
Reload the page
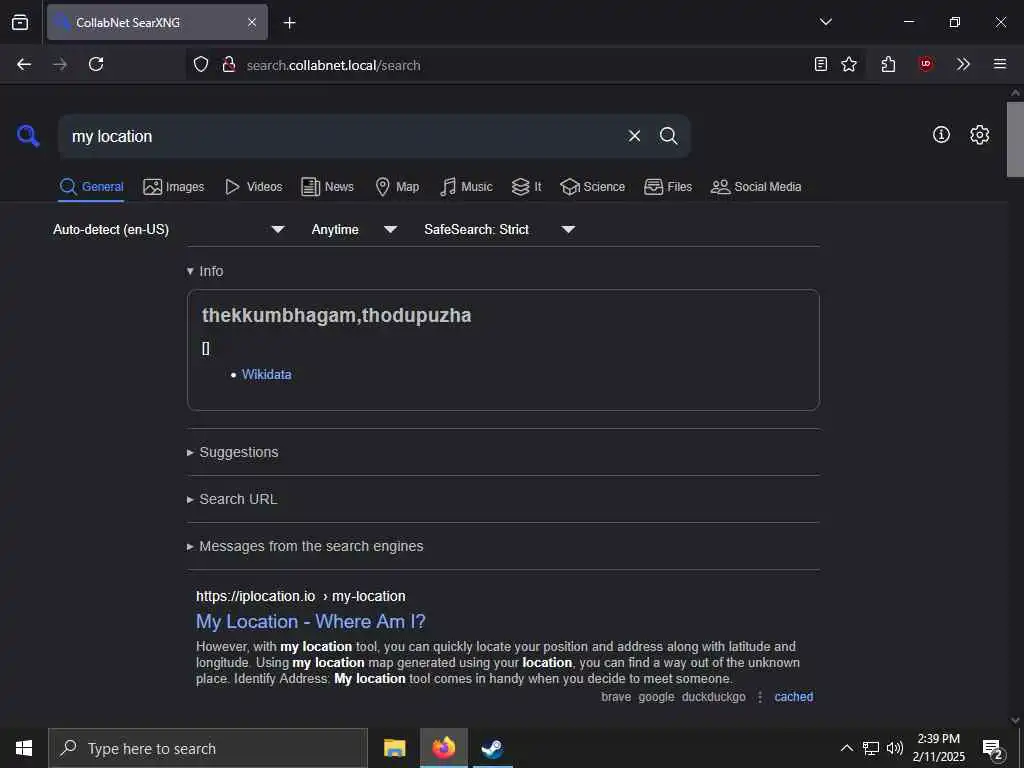click(x=96, y=64)
